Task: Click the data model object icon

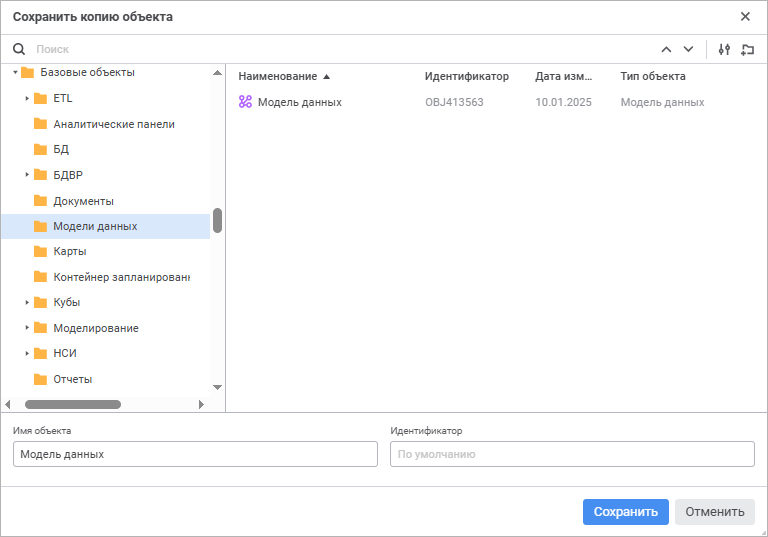Action: tap(245, 102)
